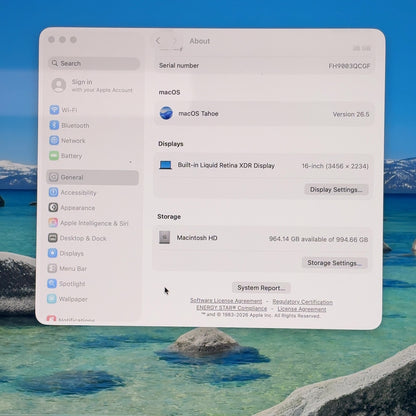
Task: Click the About title in the toolbar
Action: pyautogui.click(x=200, y=41)
